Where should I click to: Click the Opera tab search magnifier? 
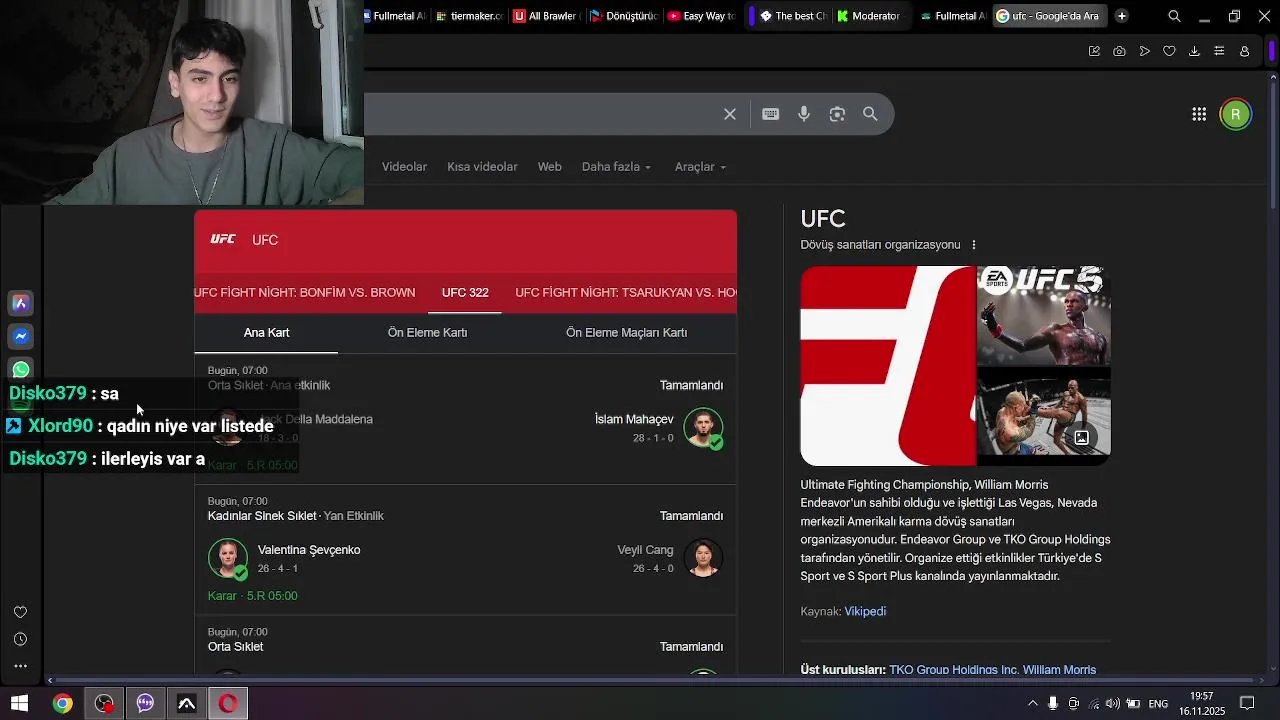[x=1174, y=16]
